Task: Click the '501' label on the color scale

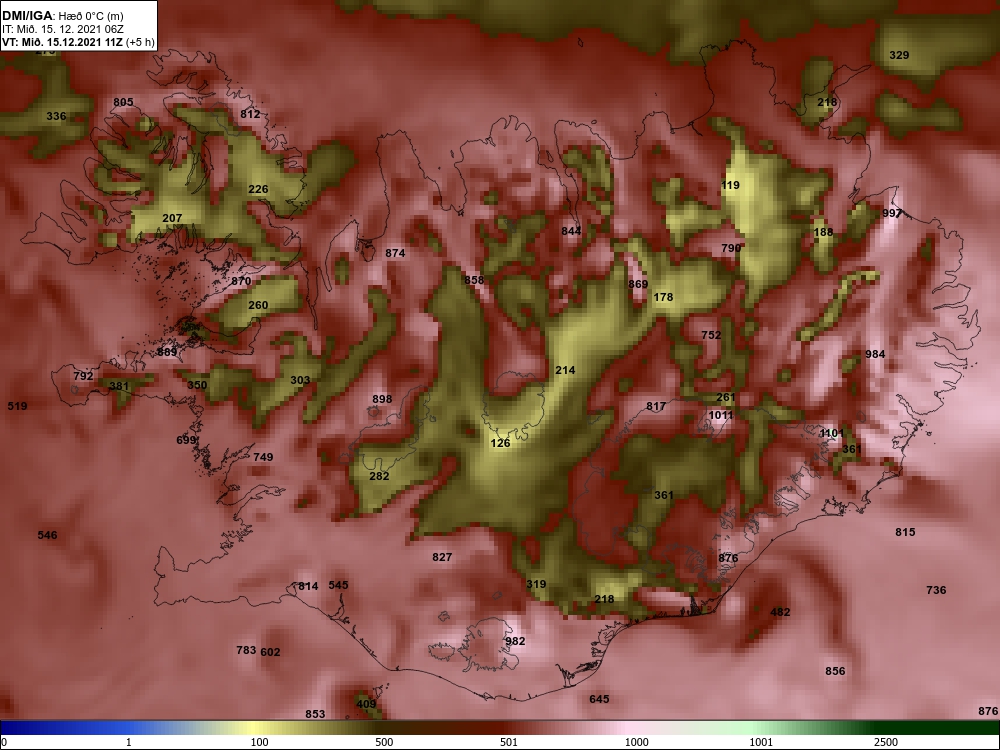Action: click(508, 742)
